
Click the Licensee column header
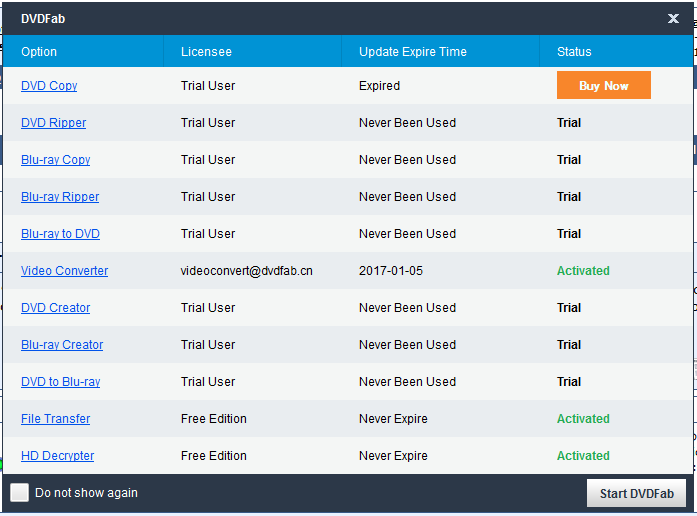pos(206,52)
